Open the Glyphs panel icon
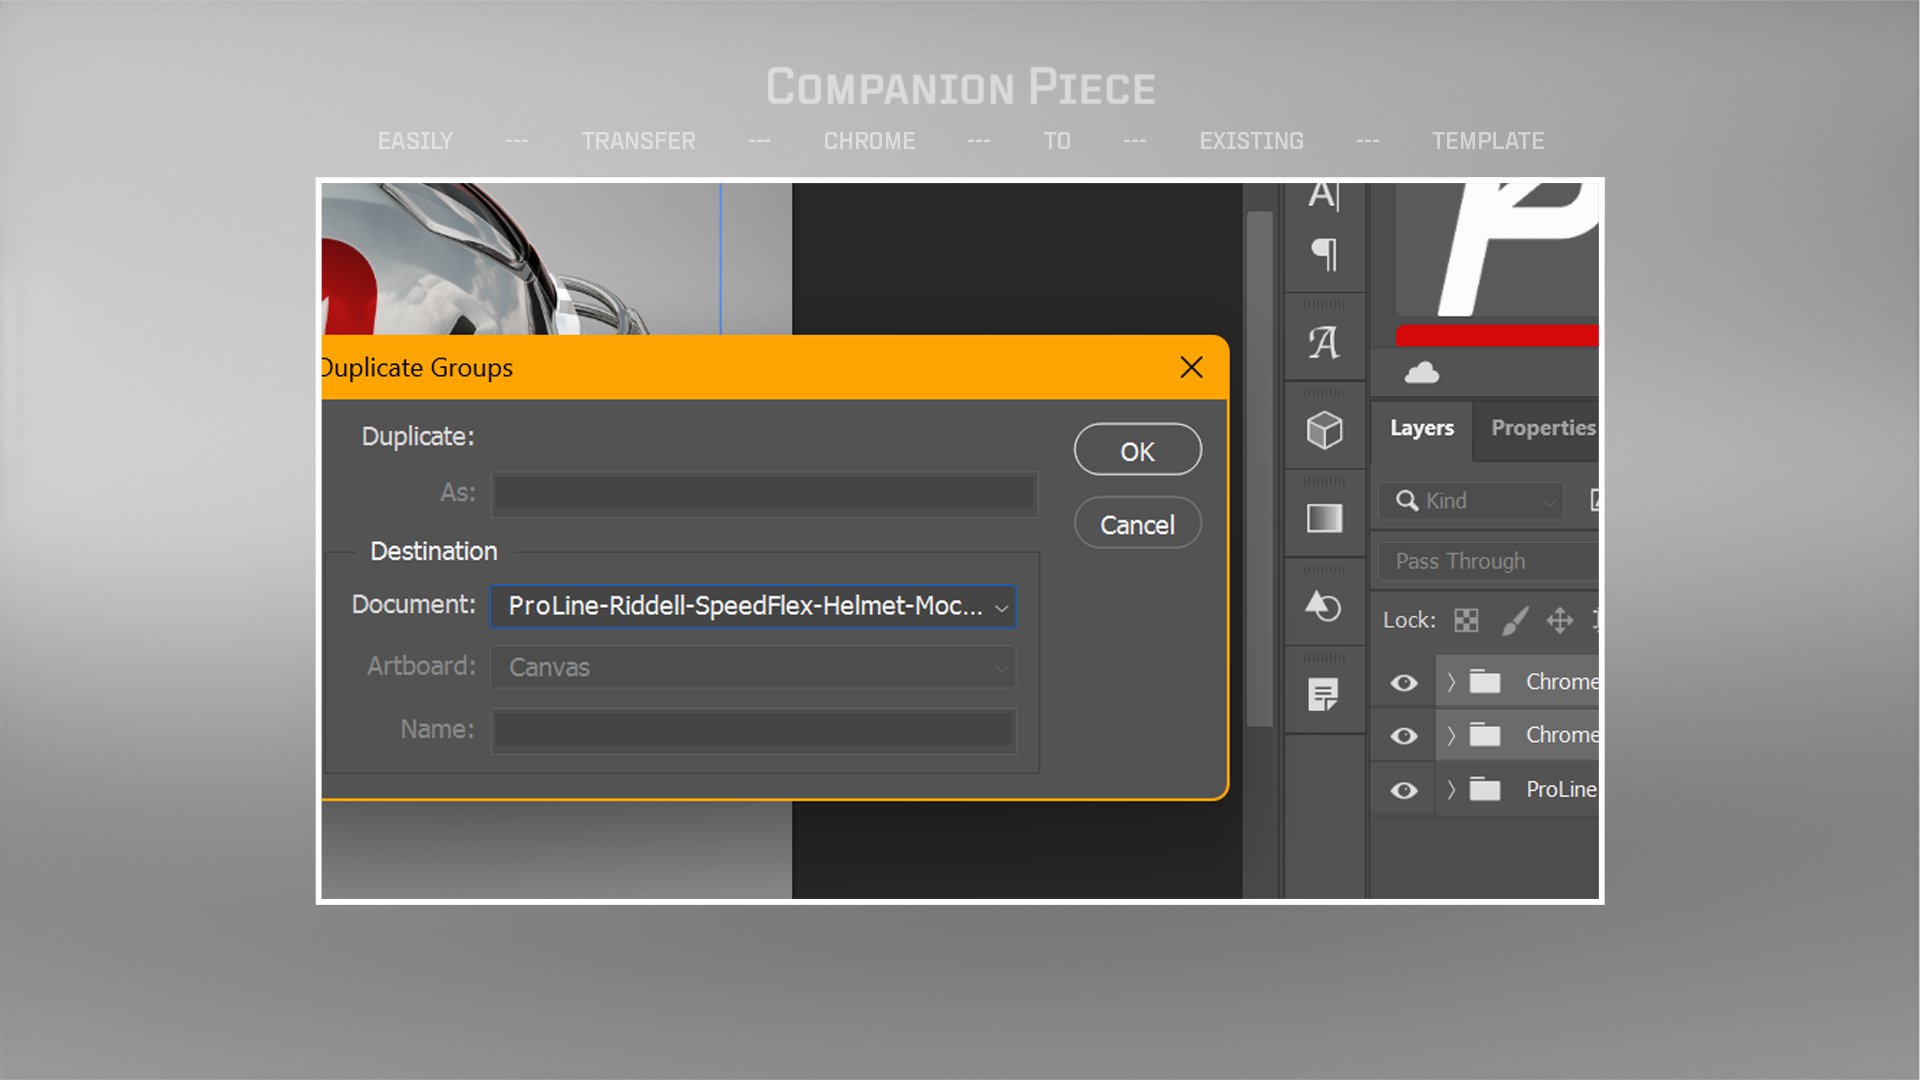 pos(1324,343)
